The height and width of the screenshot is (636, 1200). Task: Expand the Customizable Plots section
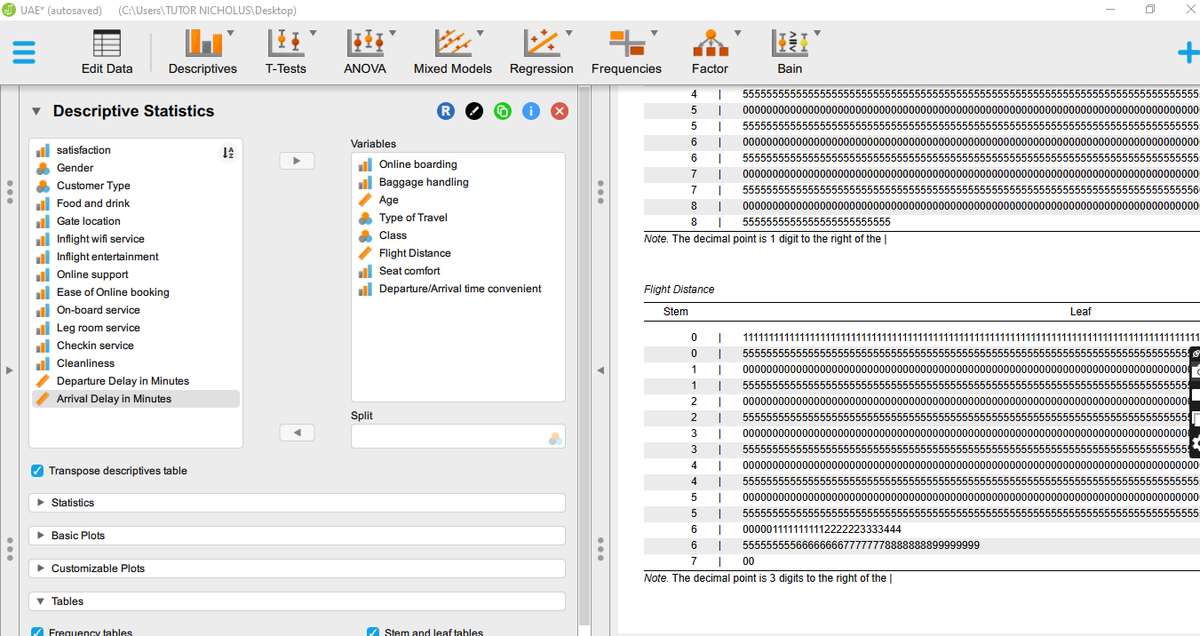(x=297, y=569)
